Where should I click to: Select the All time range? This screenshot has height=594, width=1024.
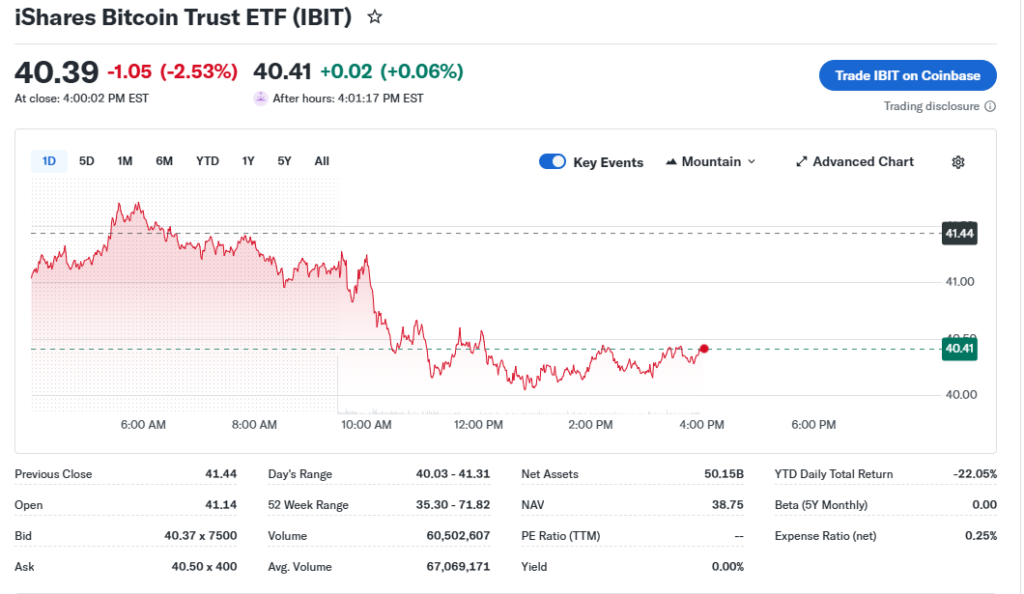tap(321, 161)
